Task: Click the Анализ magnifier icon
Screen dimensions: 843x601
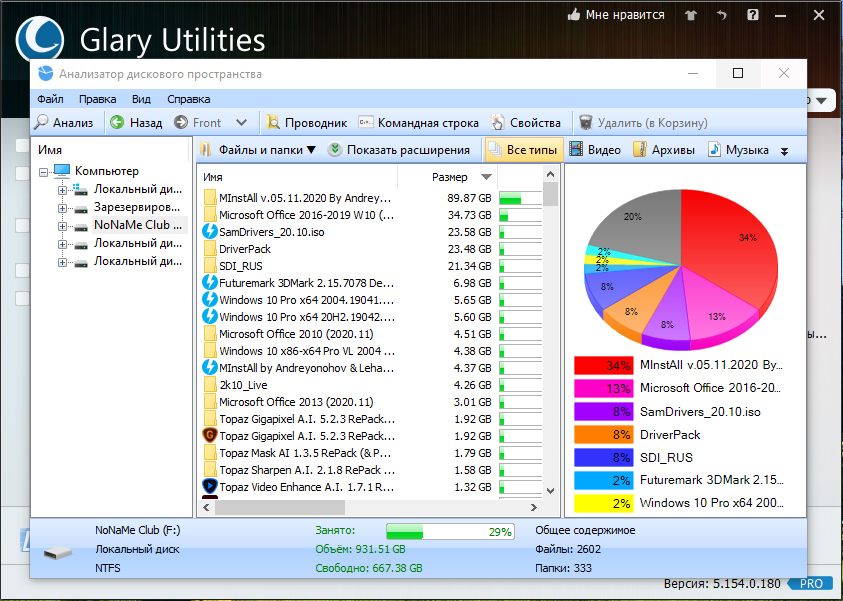Action: pyautogui.click(x=41, y=123)
